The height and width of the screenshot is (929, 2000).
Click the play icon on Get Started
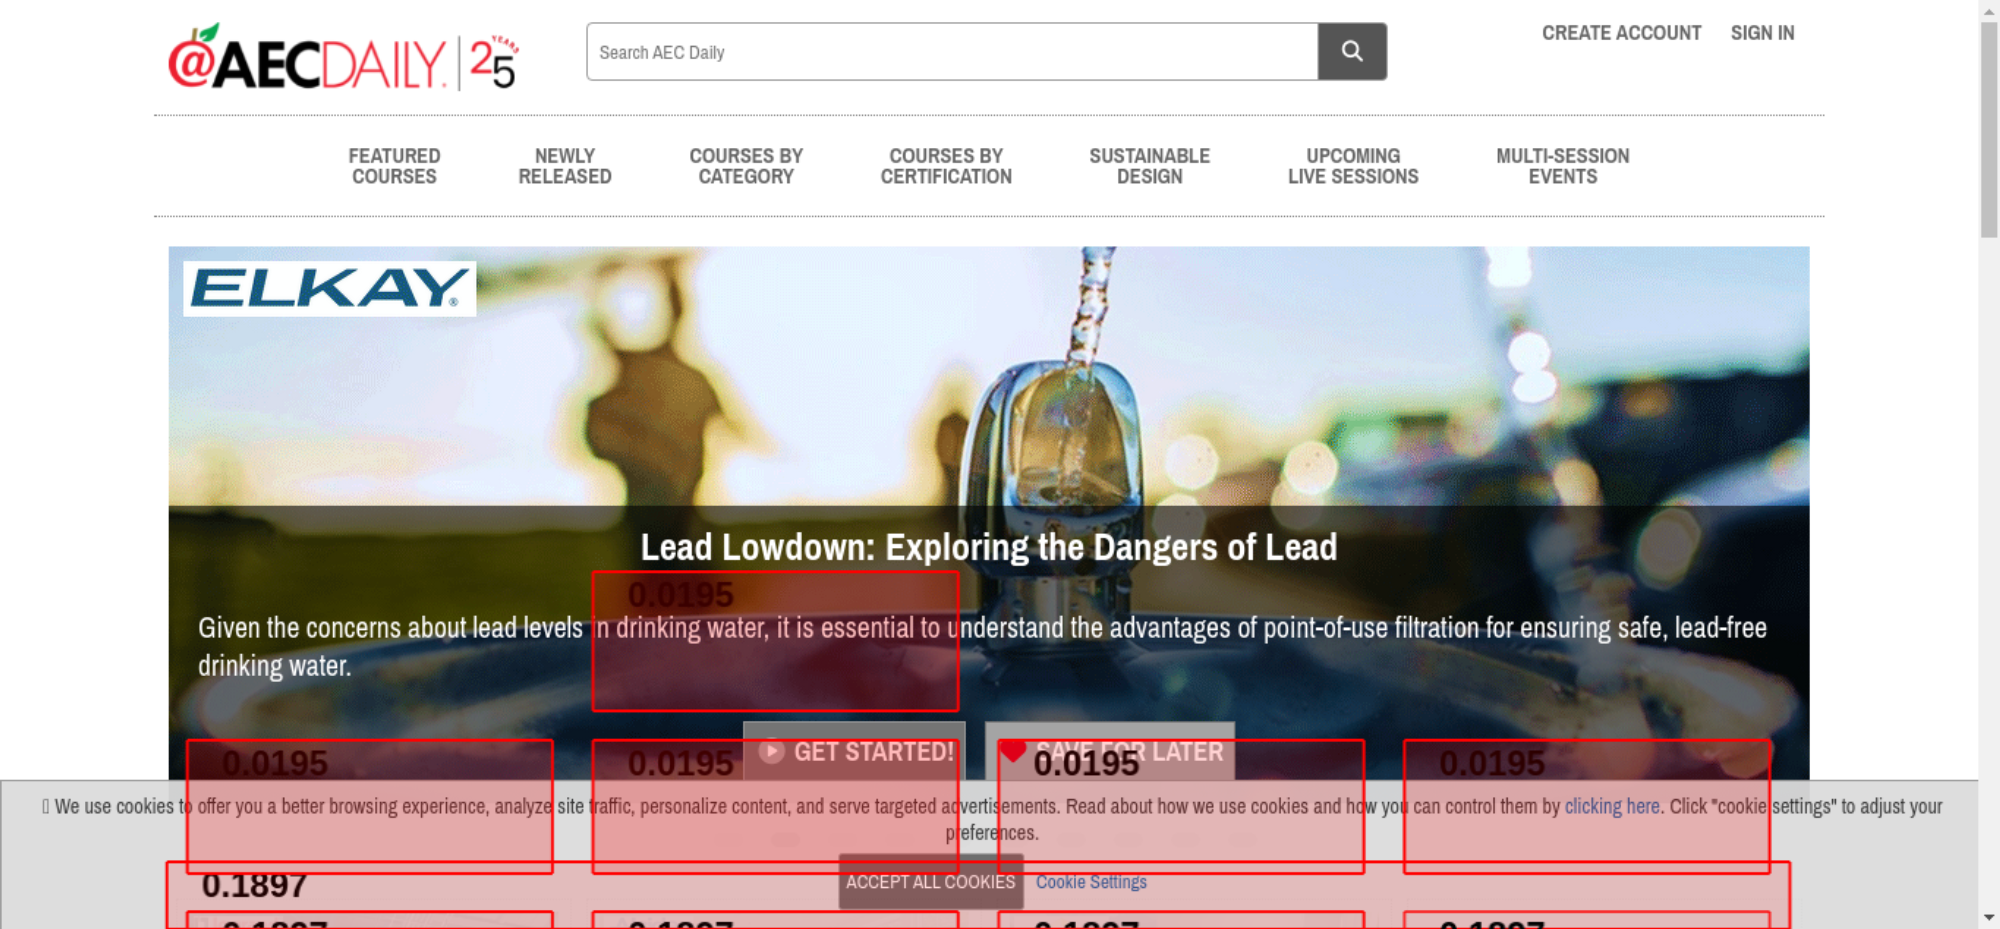click(x=771, y=751)
